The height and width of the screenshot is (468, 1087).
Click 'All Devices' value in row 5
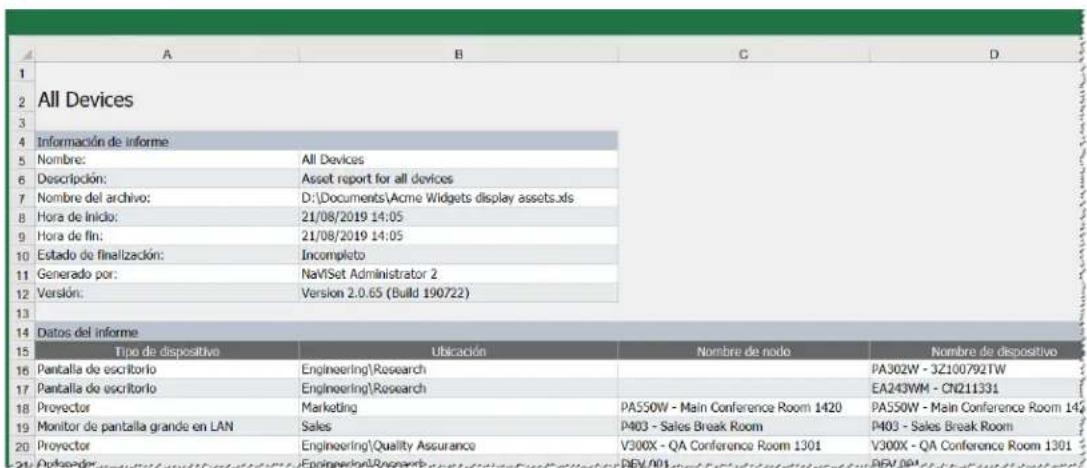tap(458, 159)
